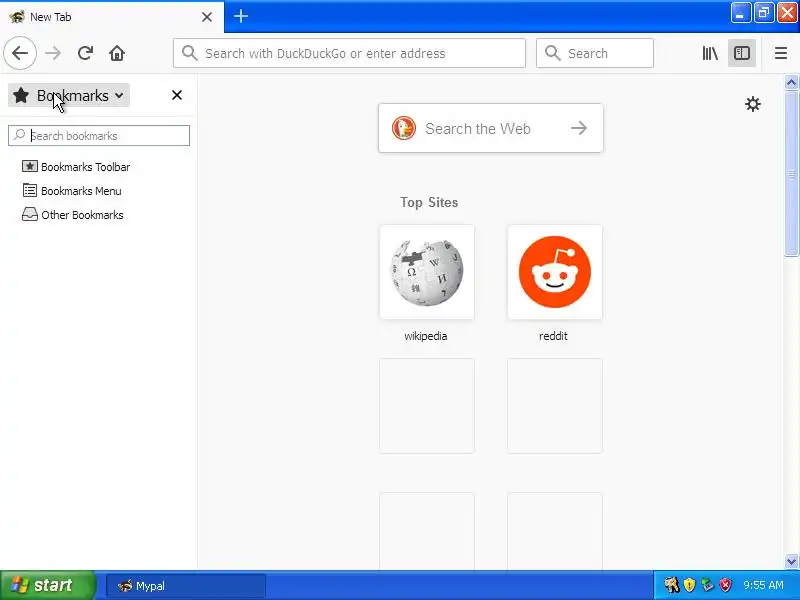Open a new tab with plus button

pos(241,16)
